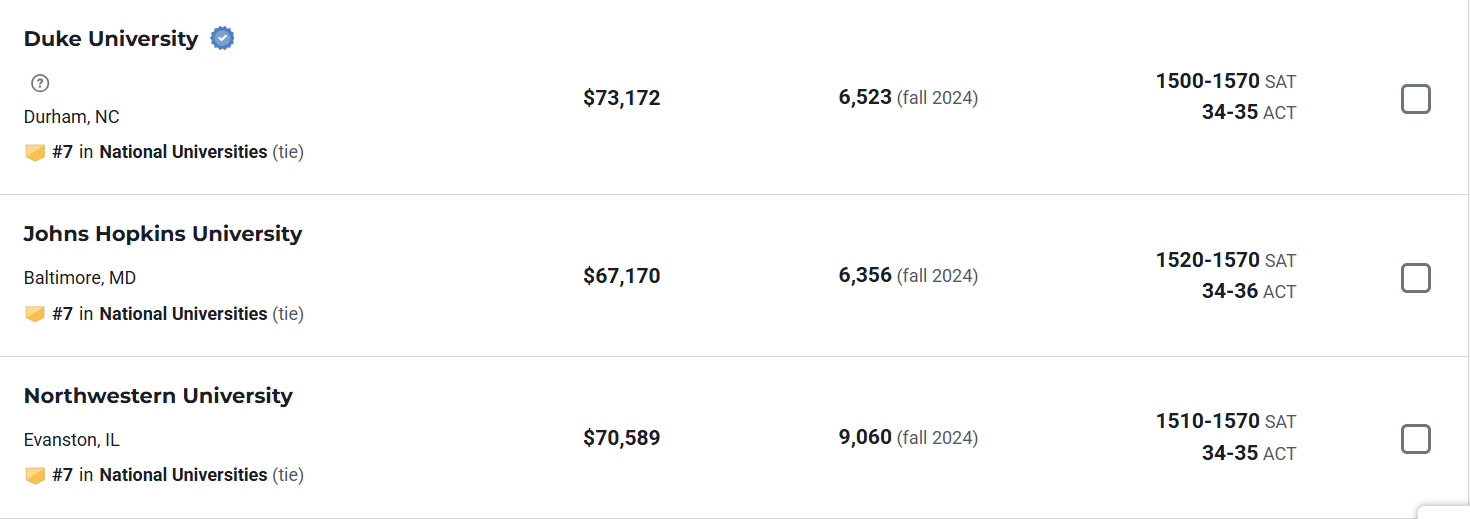Tick the Johns Hopkins University checkbox

point(1415,277)
